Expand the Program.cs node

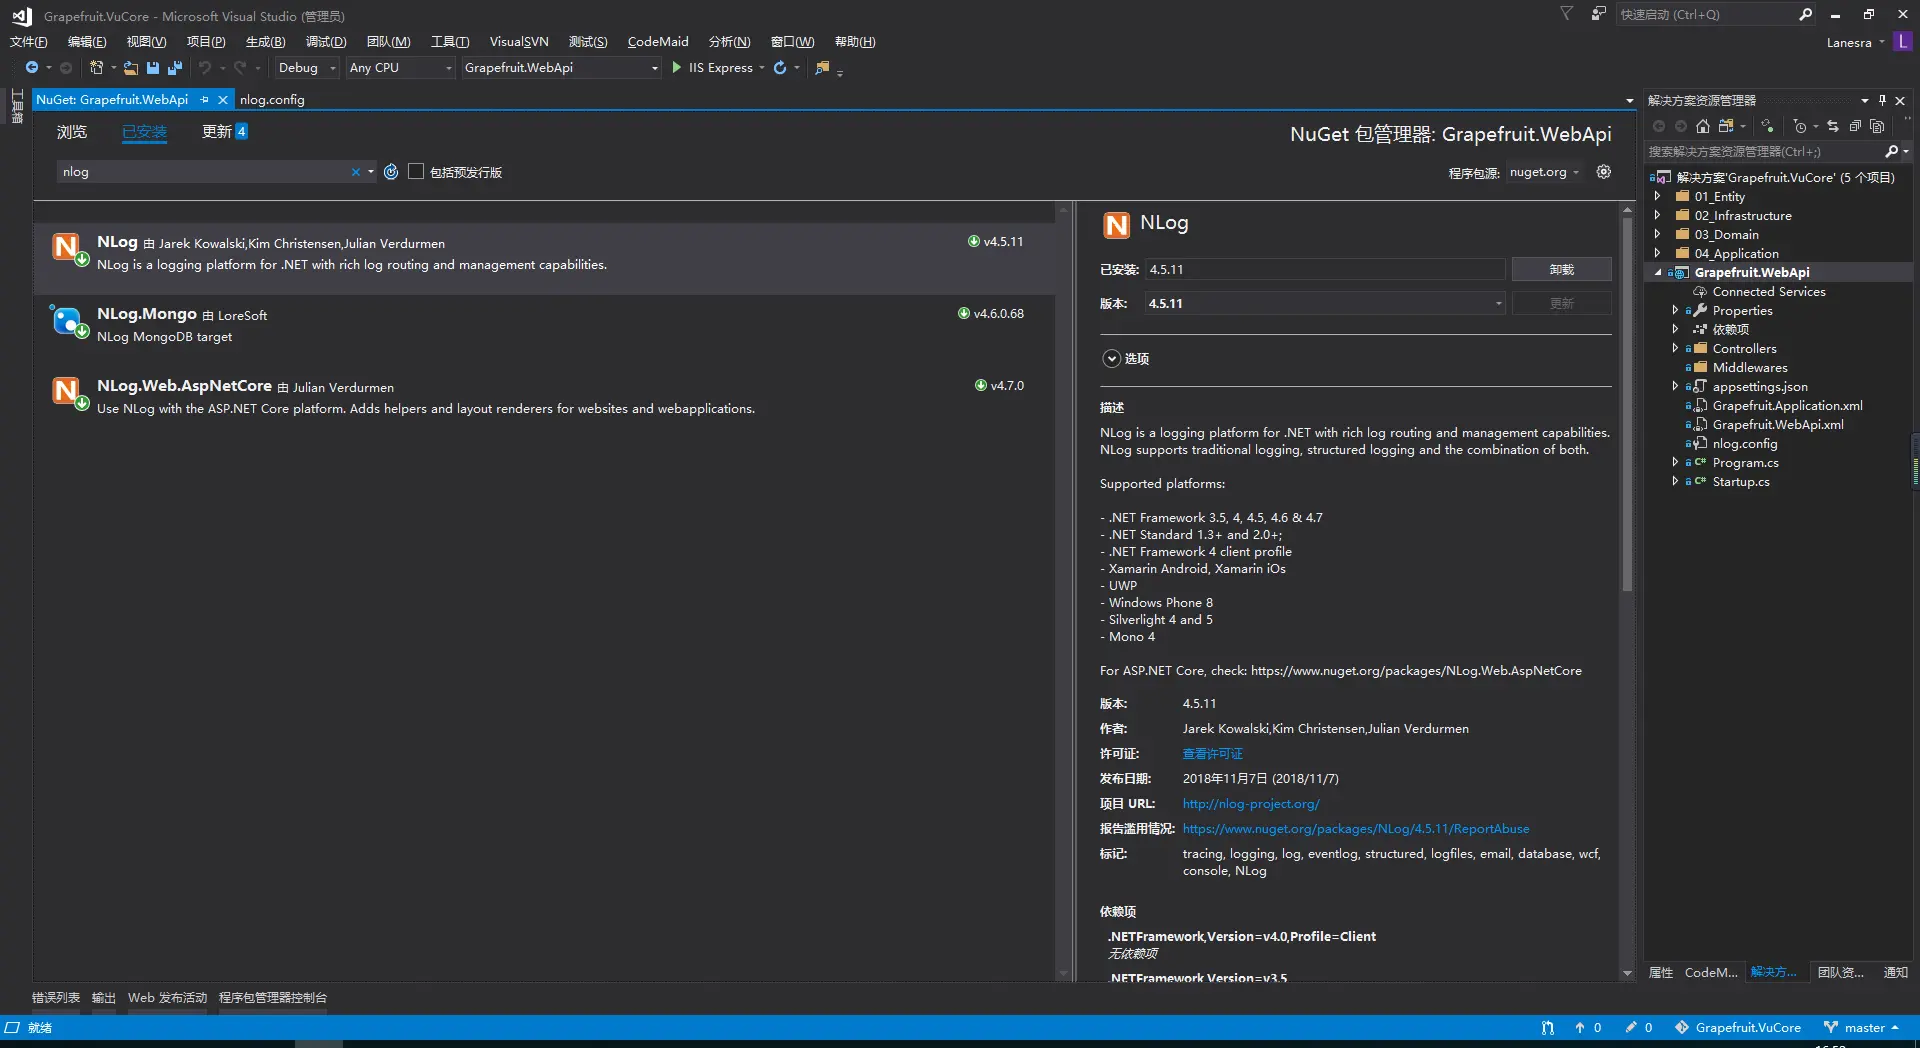coord(1675,462)
